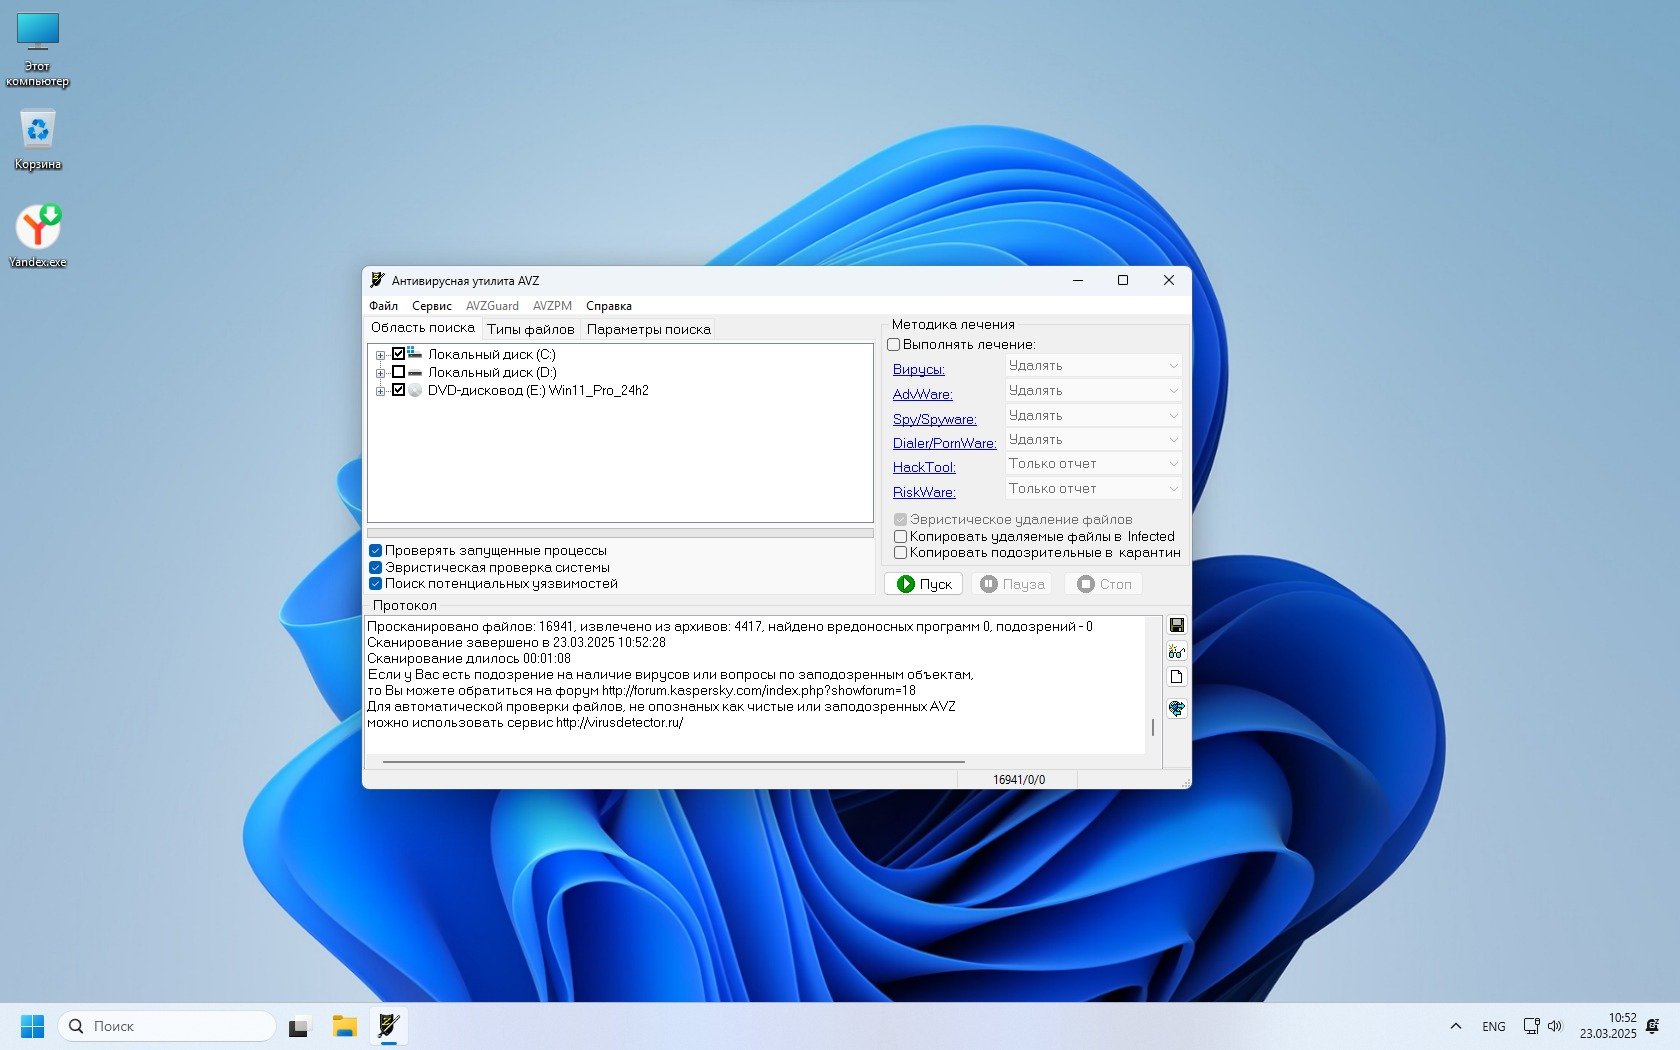
Task: Switch to the Типы файлов tab
Action: [x=530, y=329]
